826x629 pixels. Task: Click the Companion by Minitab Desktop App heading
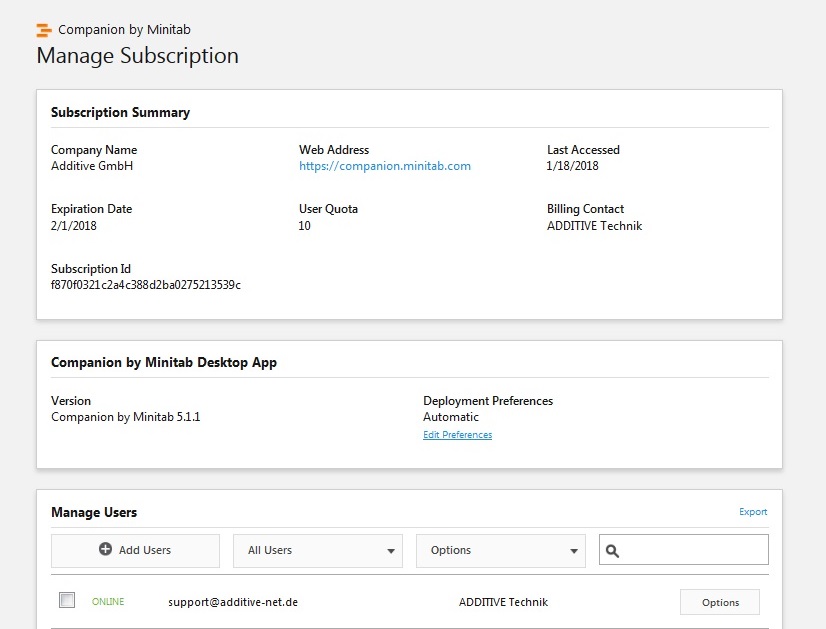[x=164, y=363]
